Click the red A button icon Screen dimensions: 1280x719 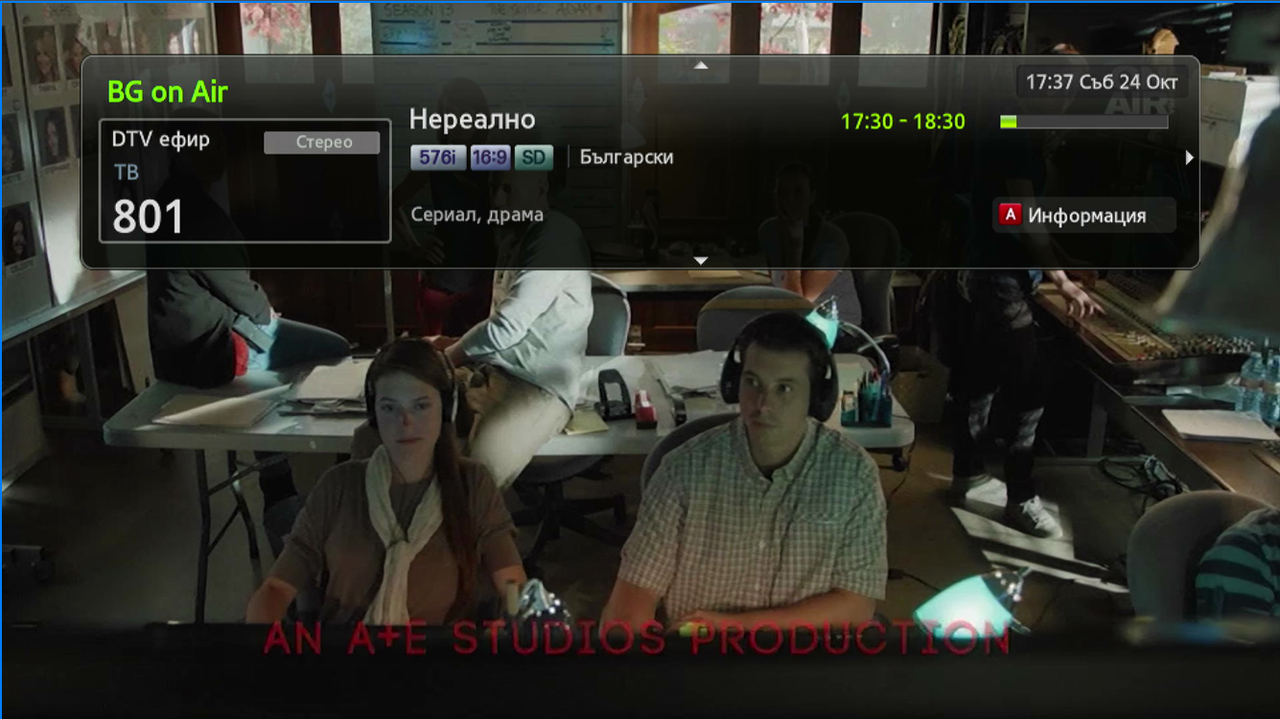click(1011, 215)
